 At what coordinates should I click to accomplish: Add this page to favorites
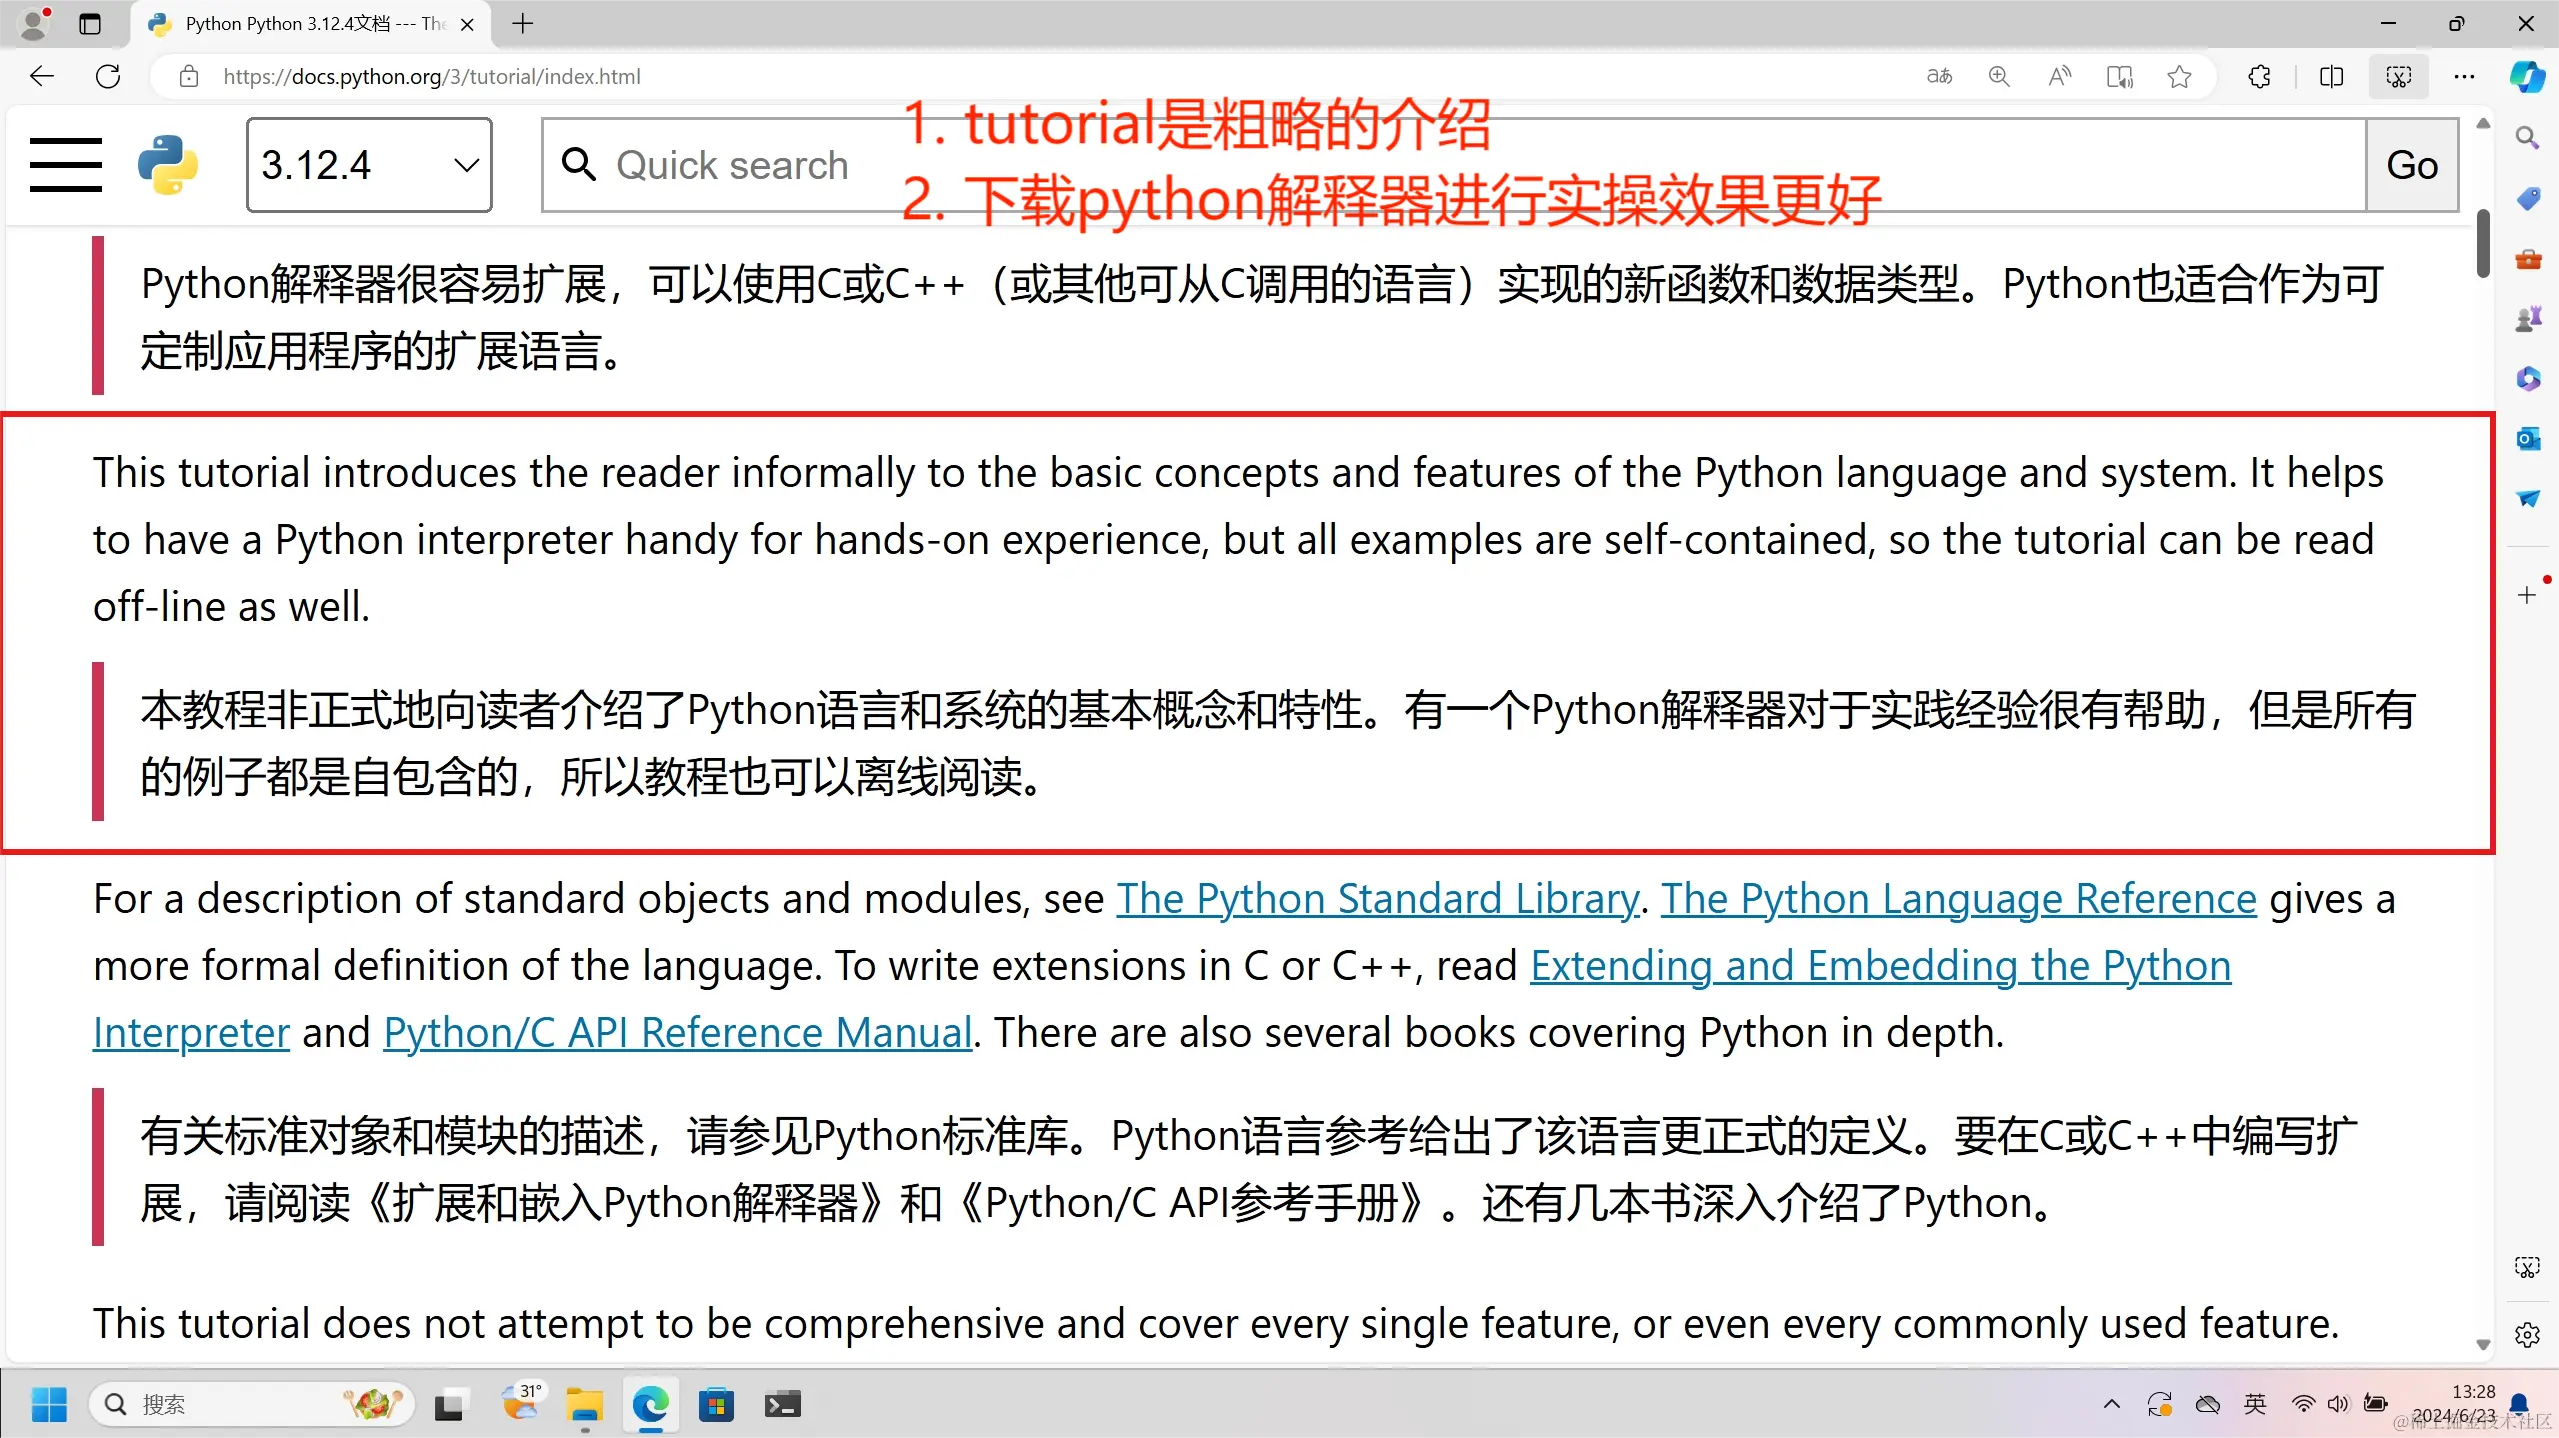coord(2179,76)
